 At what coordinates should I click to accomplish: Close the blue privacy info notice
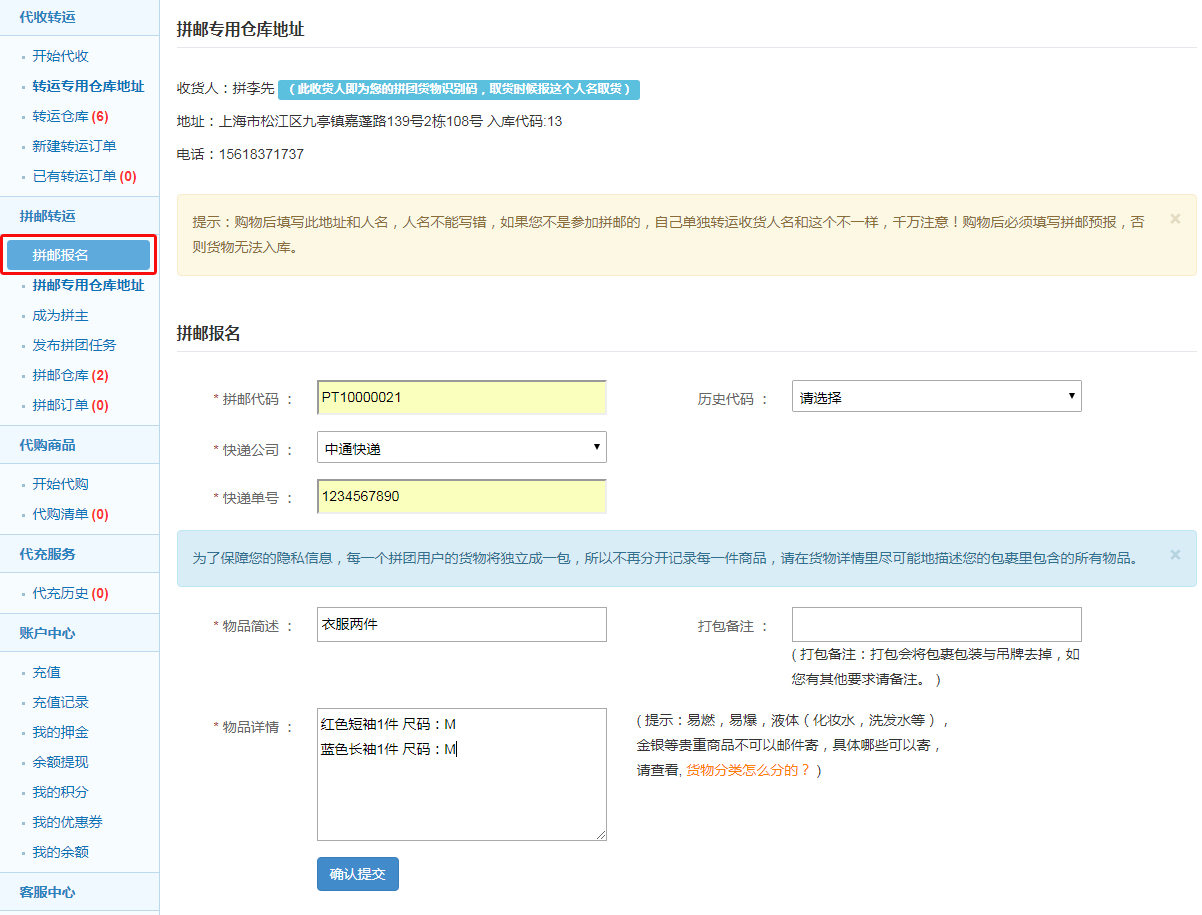pos(1175,554)
